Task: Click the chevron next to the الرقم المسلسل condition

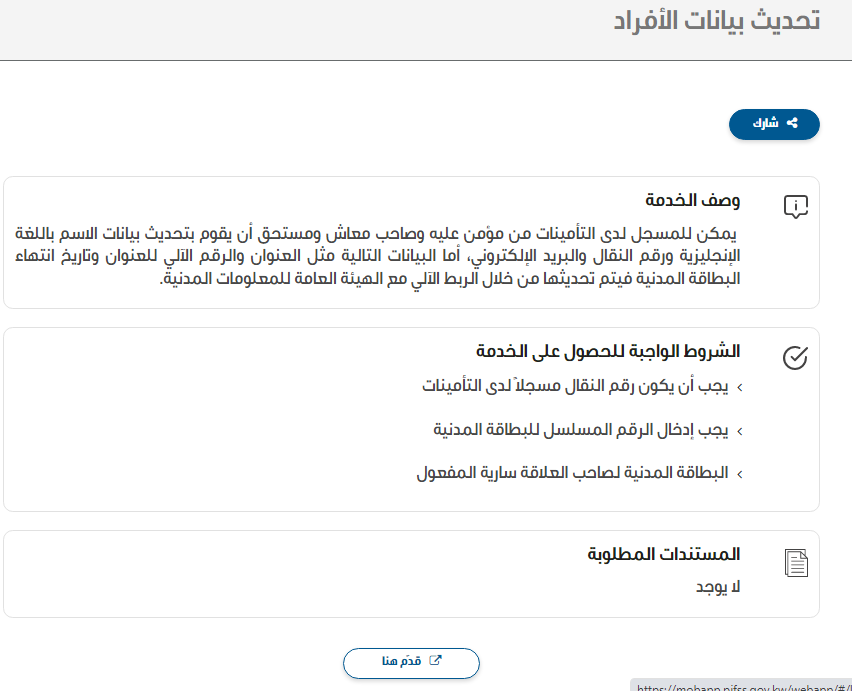Action: tap(739, 431)
